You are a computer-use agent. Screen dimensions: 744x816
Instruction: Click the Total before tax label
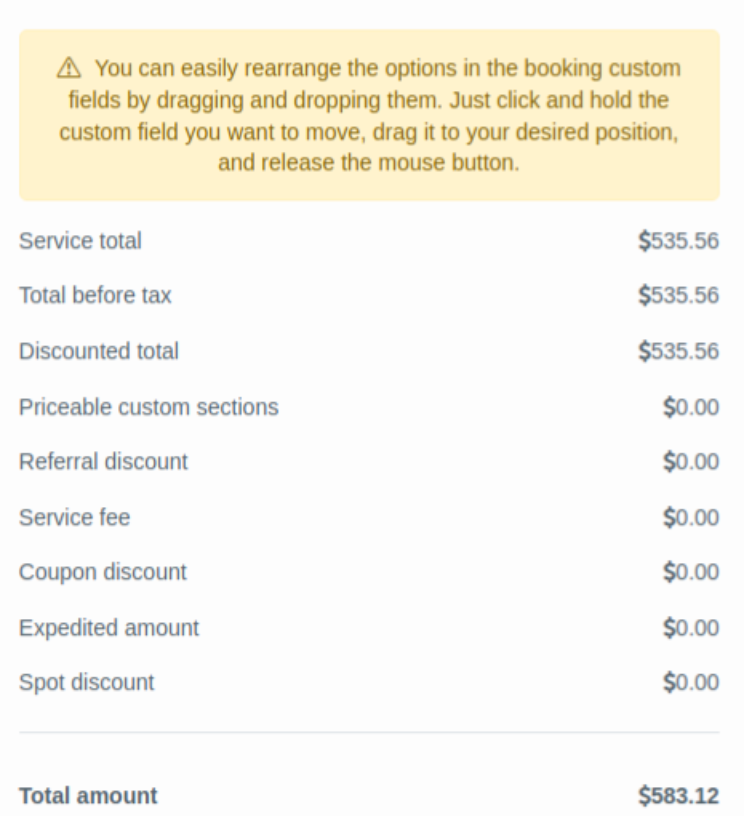[95, 296]
